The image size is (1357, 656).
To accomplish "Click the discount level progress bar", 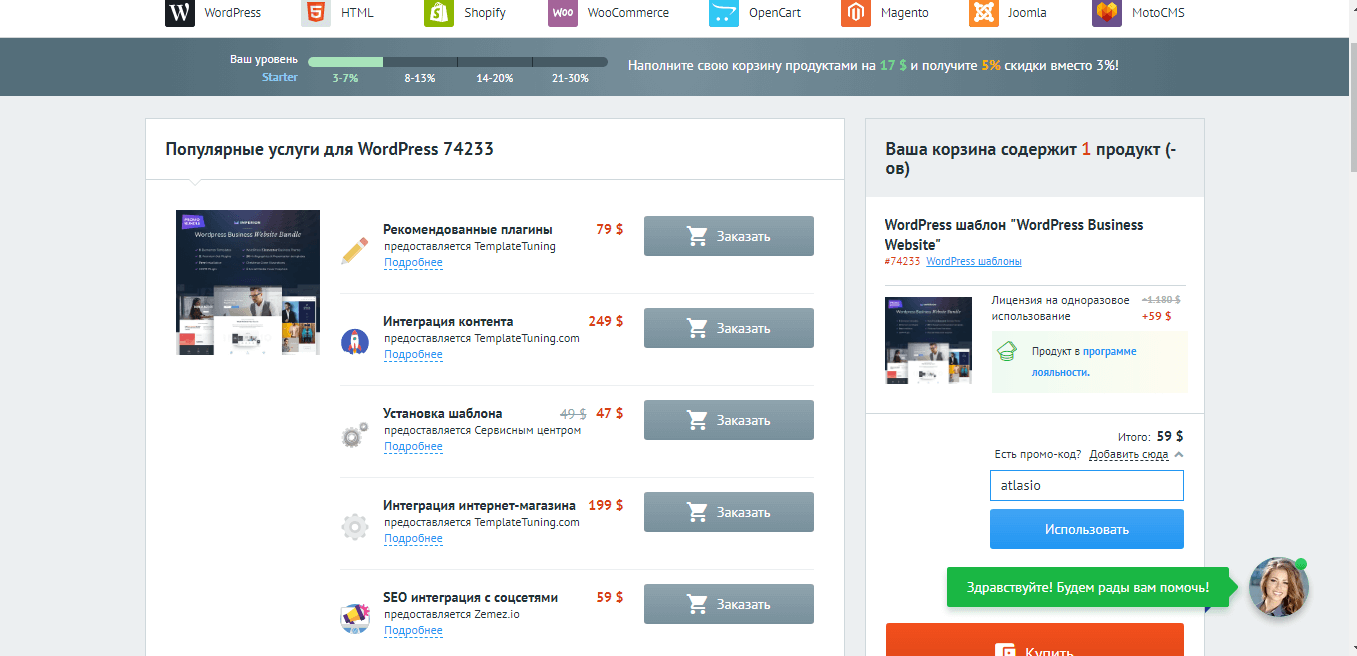I will coord(457,62).
